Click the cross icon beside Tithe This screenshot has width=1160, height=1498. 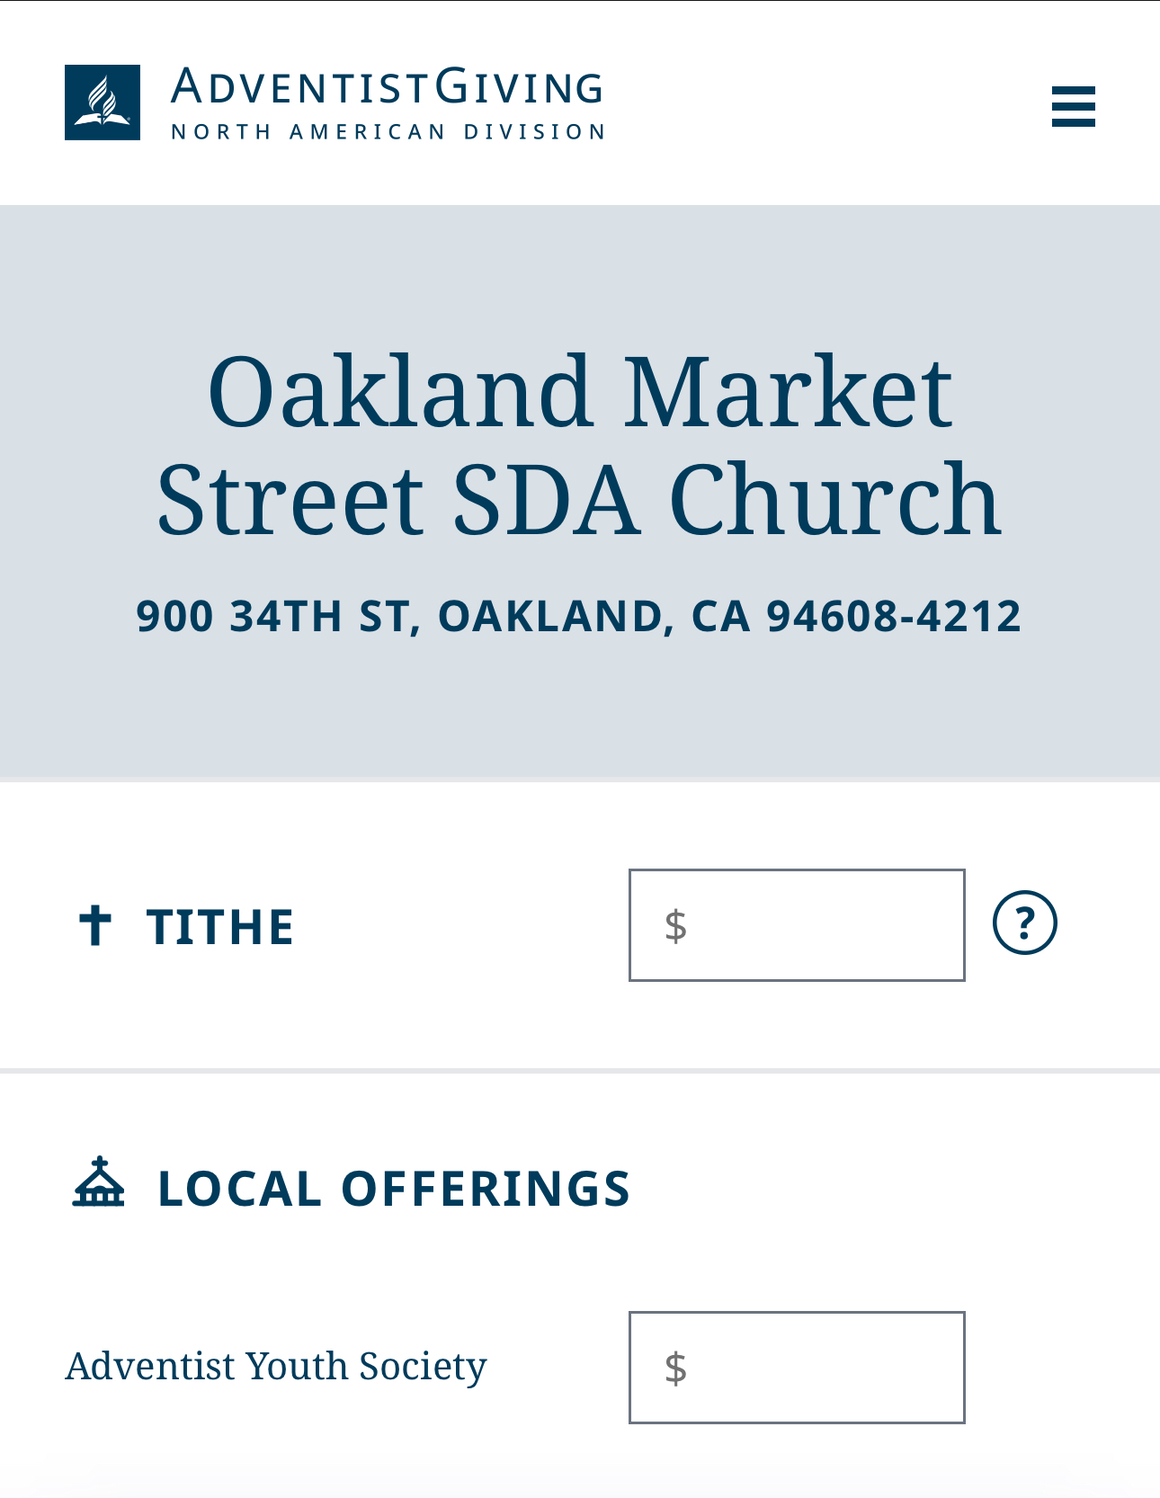pos(95,925)
